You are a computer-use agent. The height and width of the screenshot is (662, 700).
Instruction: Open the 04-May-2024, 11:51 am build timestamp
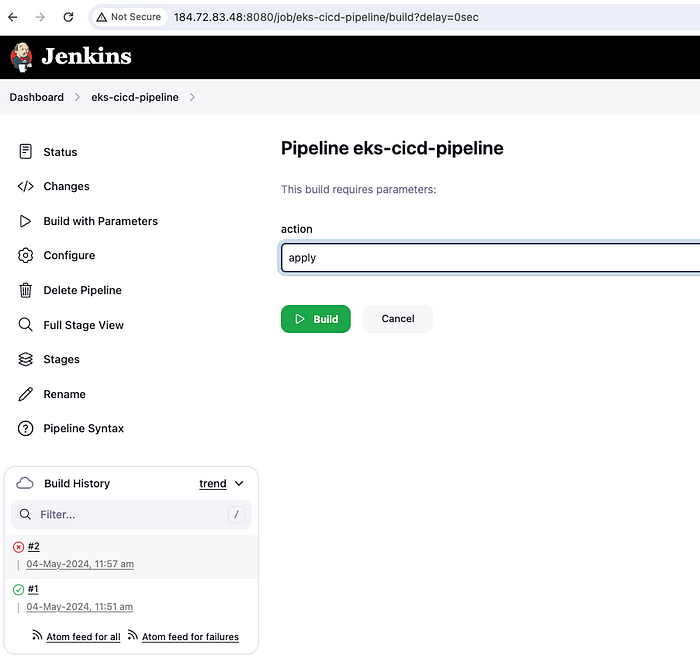tap(79, 607)
